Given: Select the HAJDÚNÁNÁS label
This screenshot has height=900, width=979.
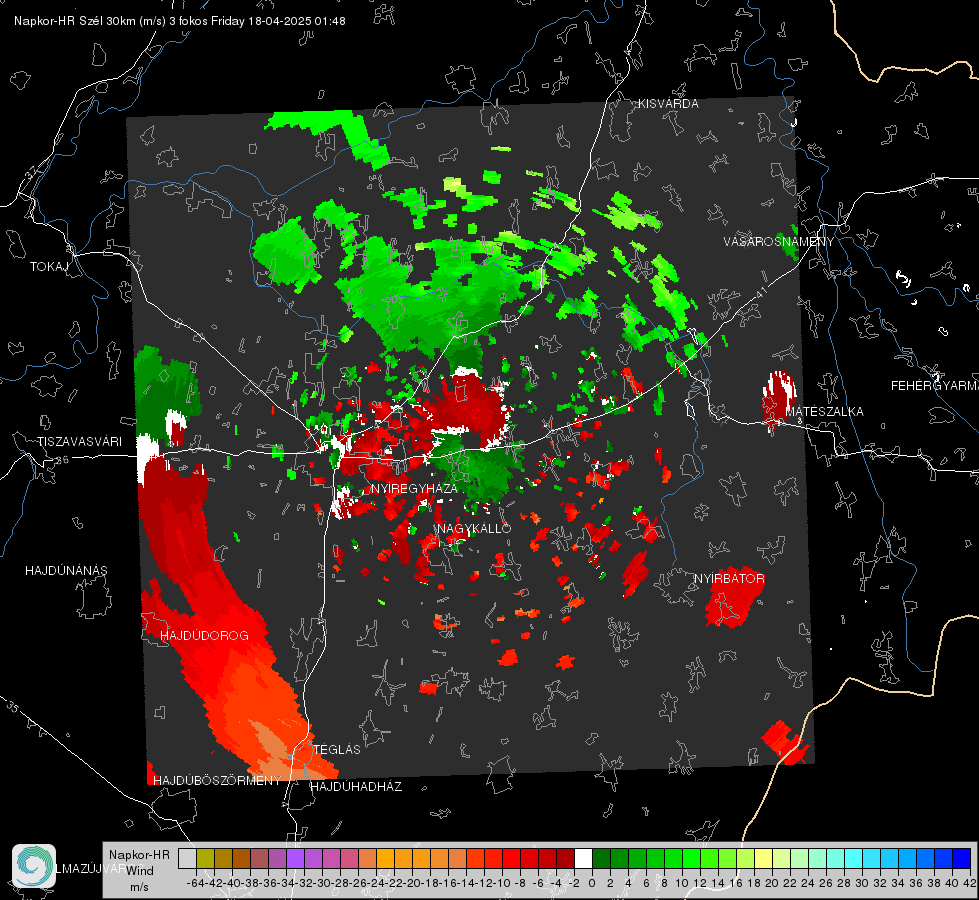Looking at the screenshot, I should pyautogui.click(x=66, y=570).
